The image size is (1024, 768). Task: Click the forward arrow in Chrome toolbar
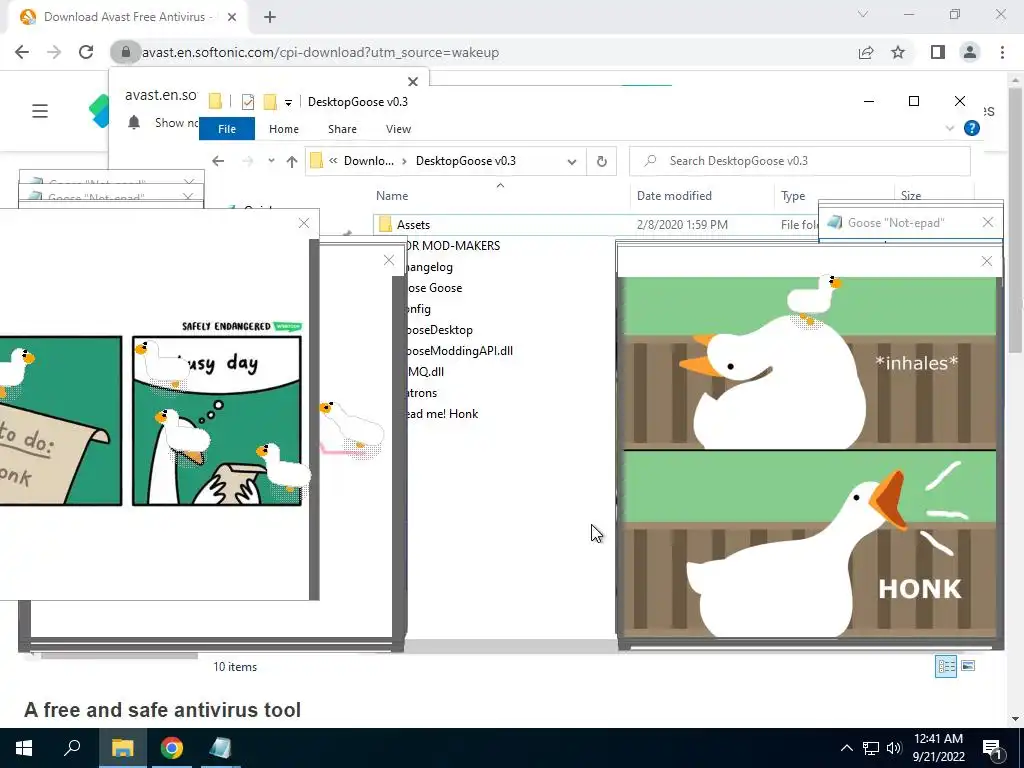coord(54,52)
